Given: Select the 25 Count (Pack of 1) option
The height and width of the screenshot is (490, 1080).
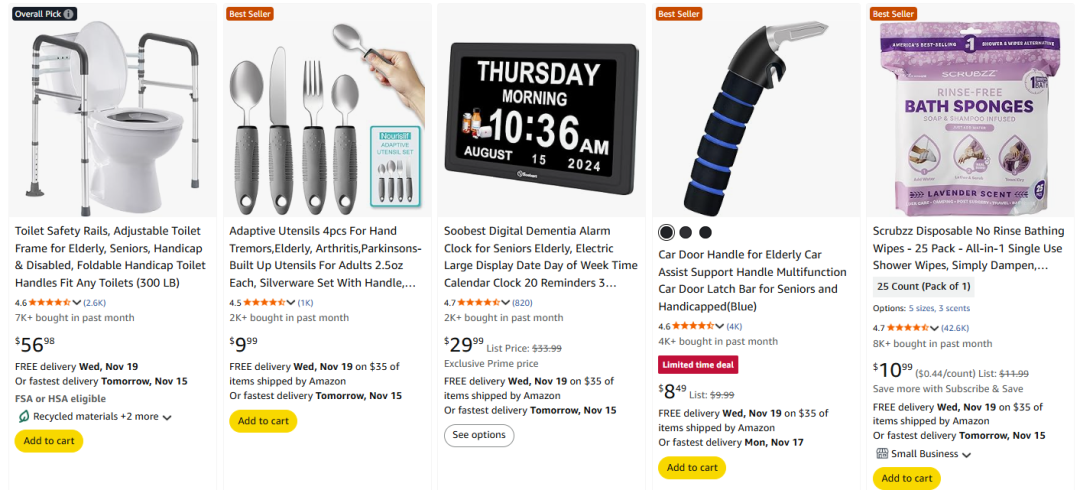Looking at the screenshot, I should coord(924,286).
